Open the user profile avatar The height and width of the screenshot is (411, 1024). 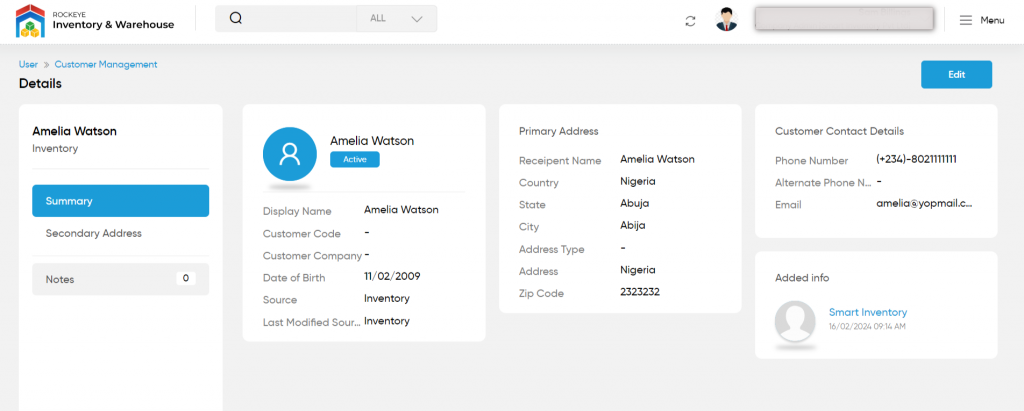pos(726,20)
